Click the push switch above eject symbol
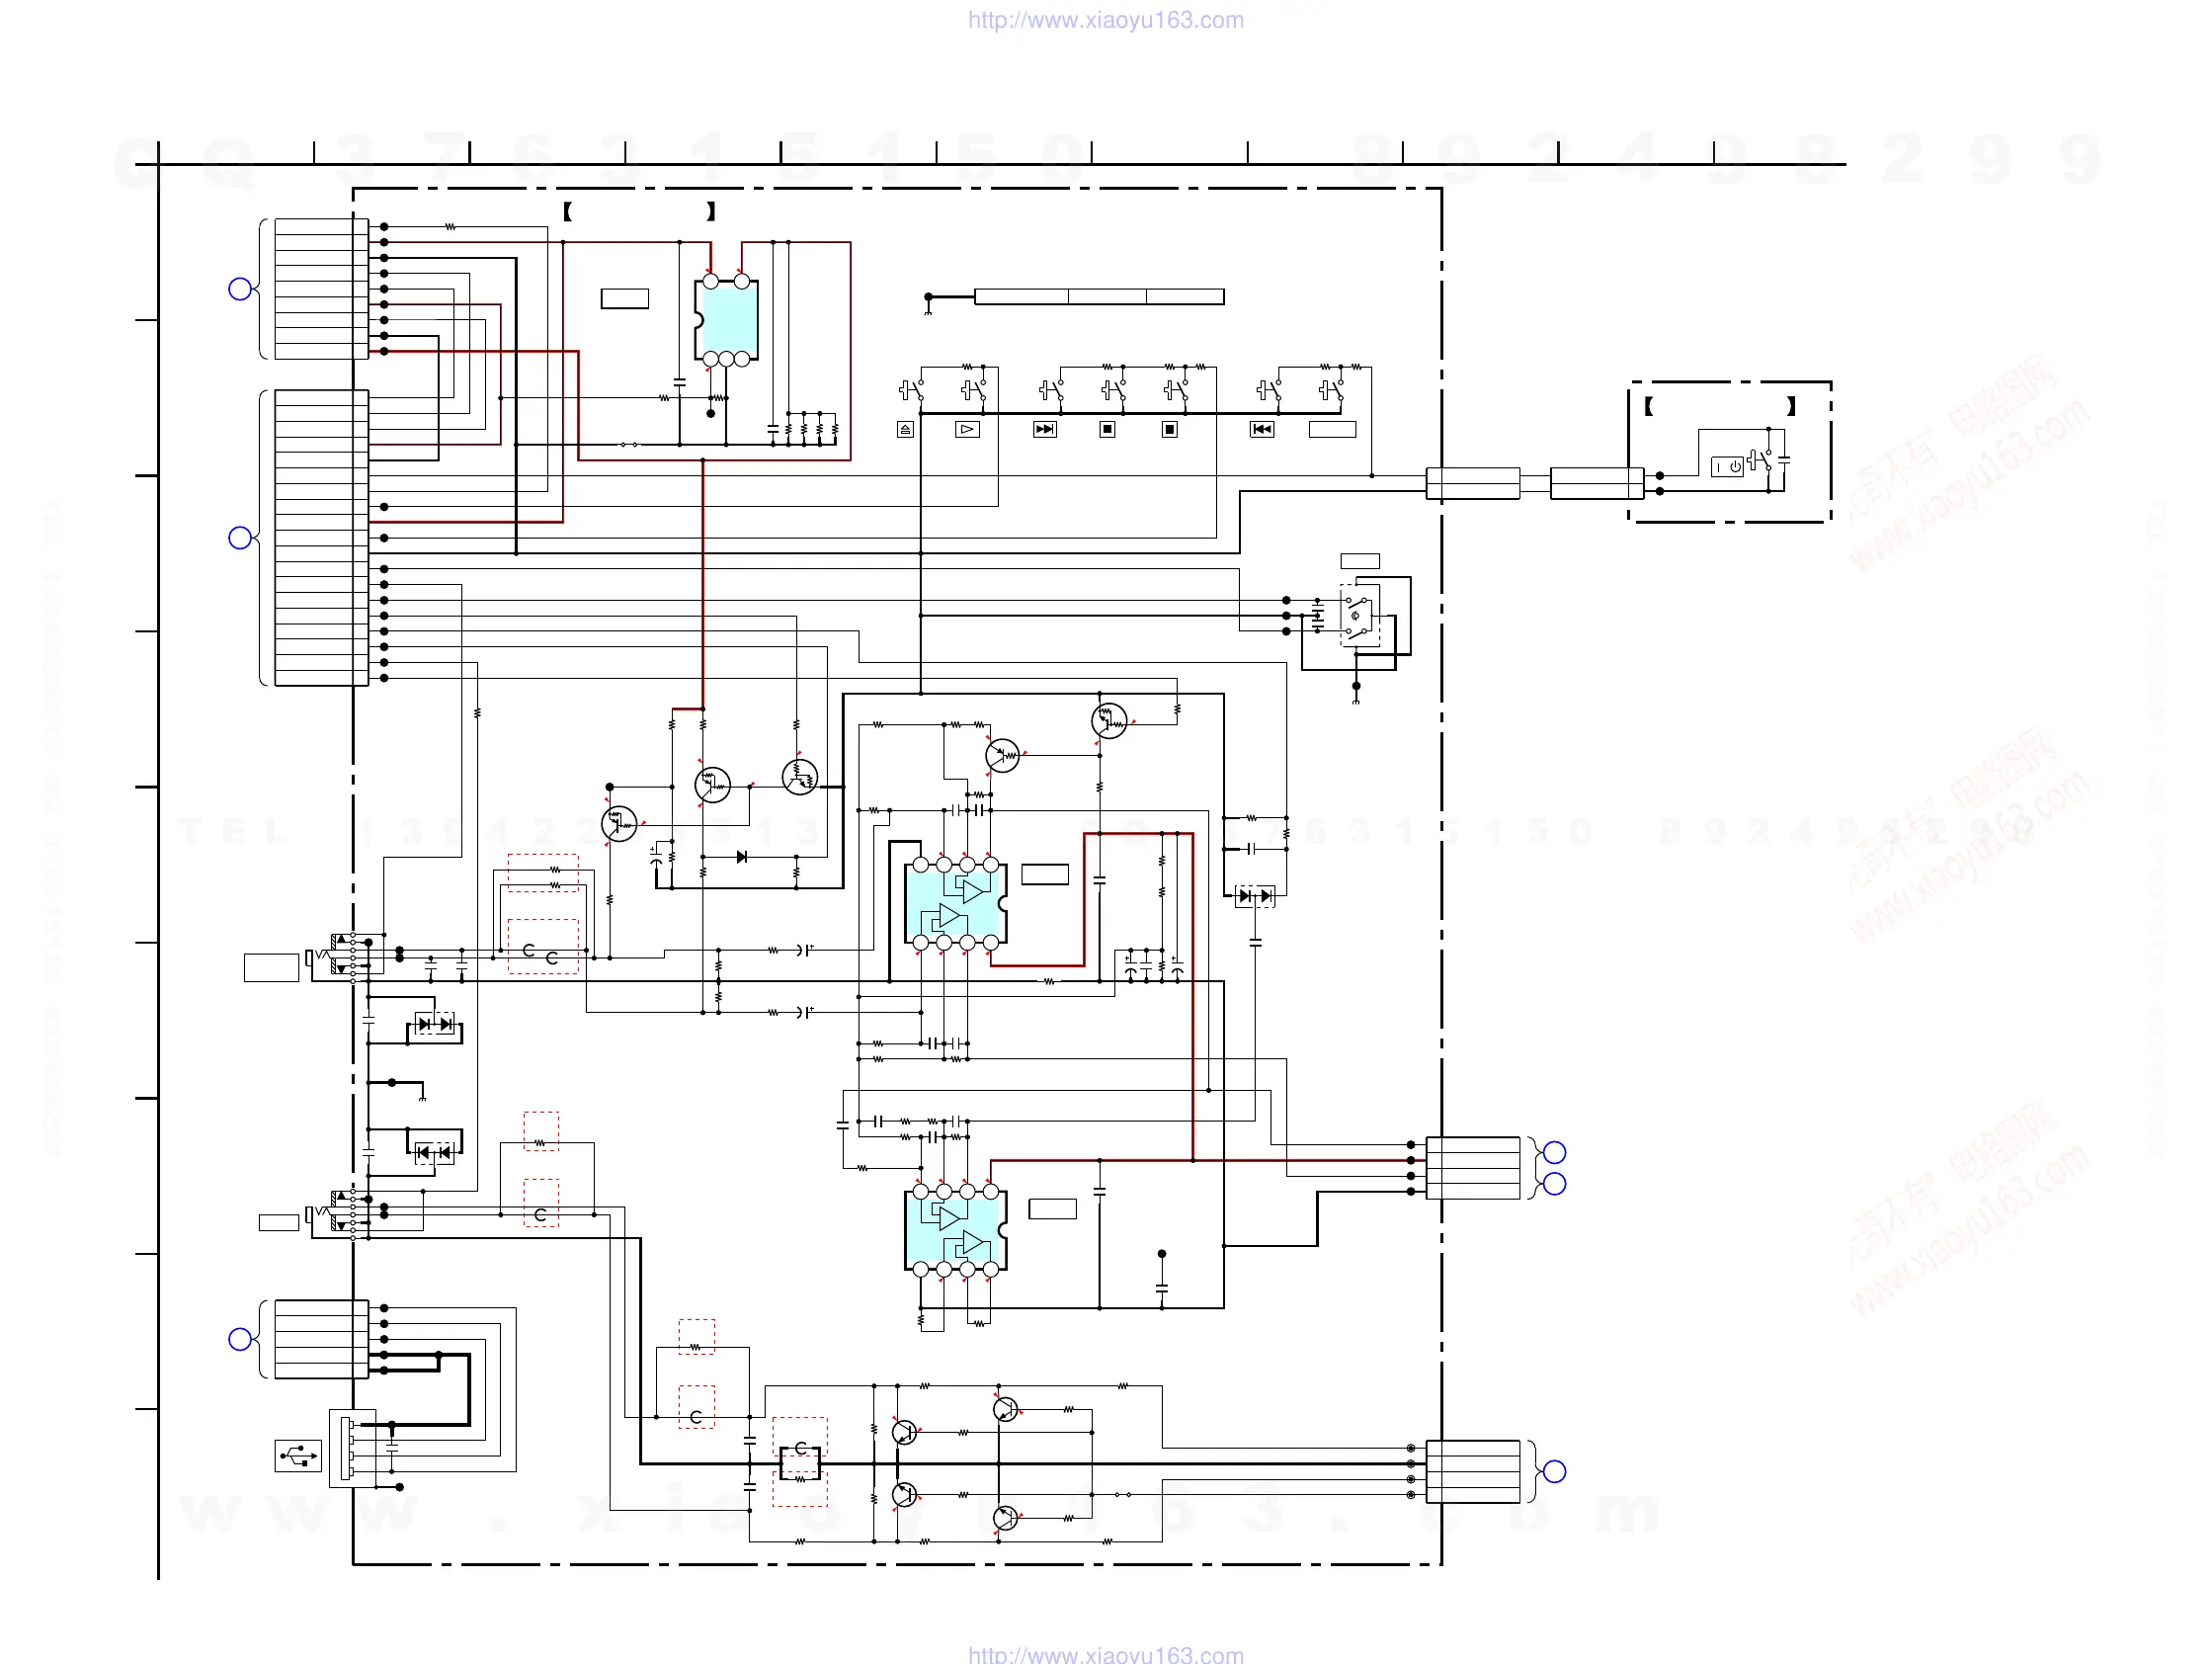The height and width of the screenshot is (1664, 2212). point(910,390)
